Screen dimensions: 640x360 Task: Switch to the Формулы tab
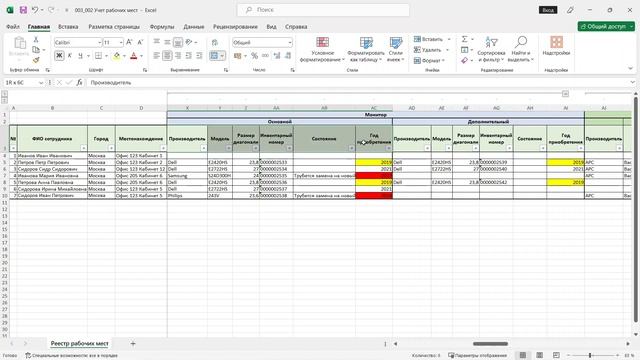[x=162, y=27]
